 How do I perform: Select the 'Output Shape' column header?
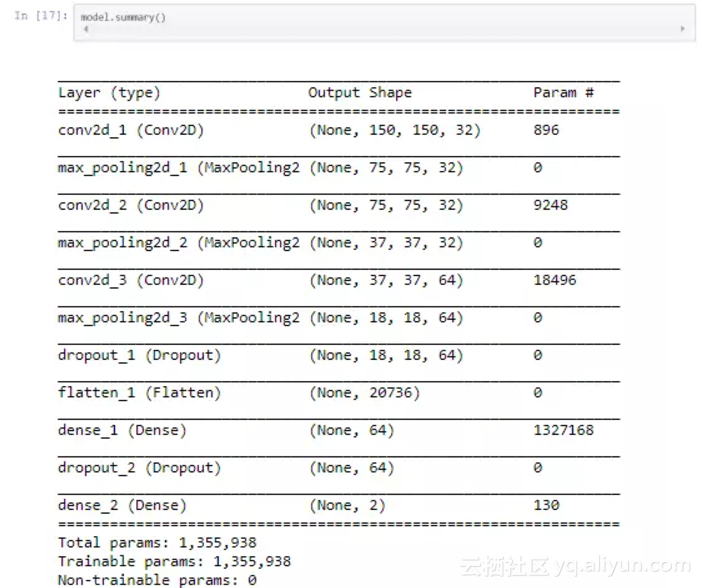tap(360, 93)
